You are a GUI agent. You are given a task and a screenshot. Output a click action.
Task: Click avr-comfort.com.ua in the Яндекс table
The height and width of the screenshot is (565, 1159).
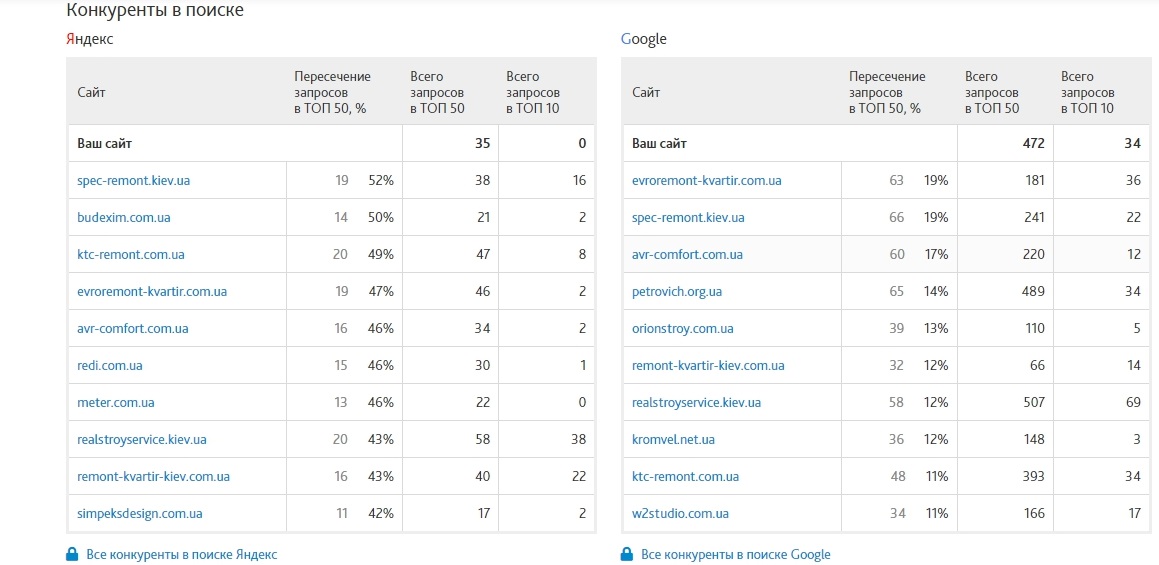click(x=132, y=329)
